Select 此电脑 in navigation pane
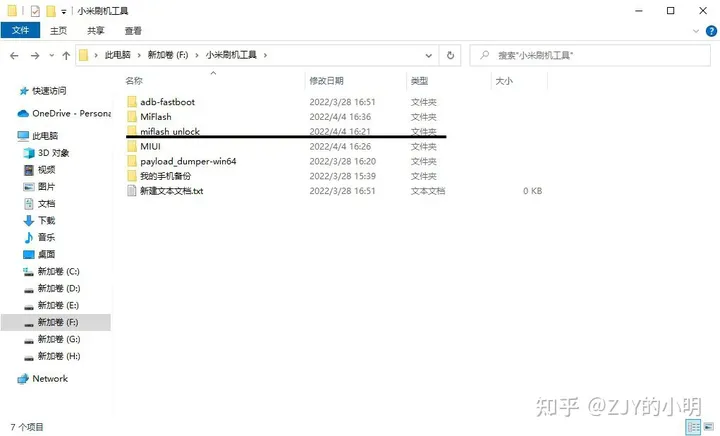Viewport: 720px width, 436px height. pyautogui.click(x=38, y=136)
